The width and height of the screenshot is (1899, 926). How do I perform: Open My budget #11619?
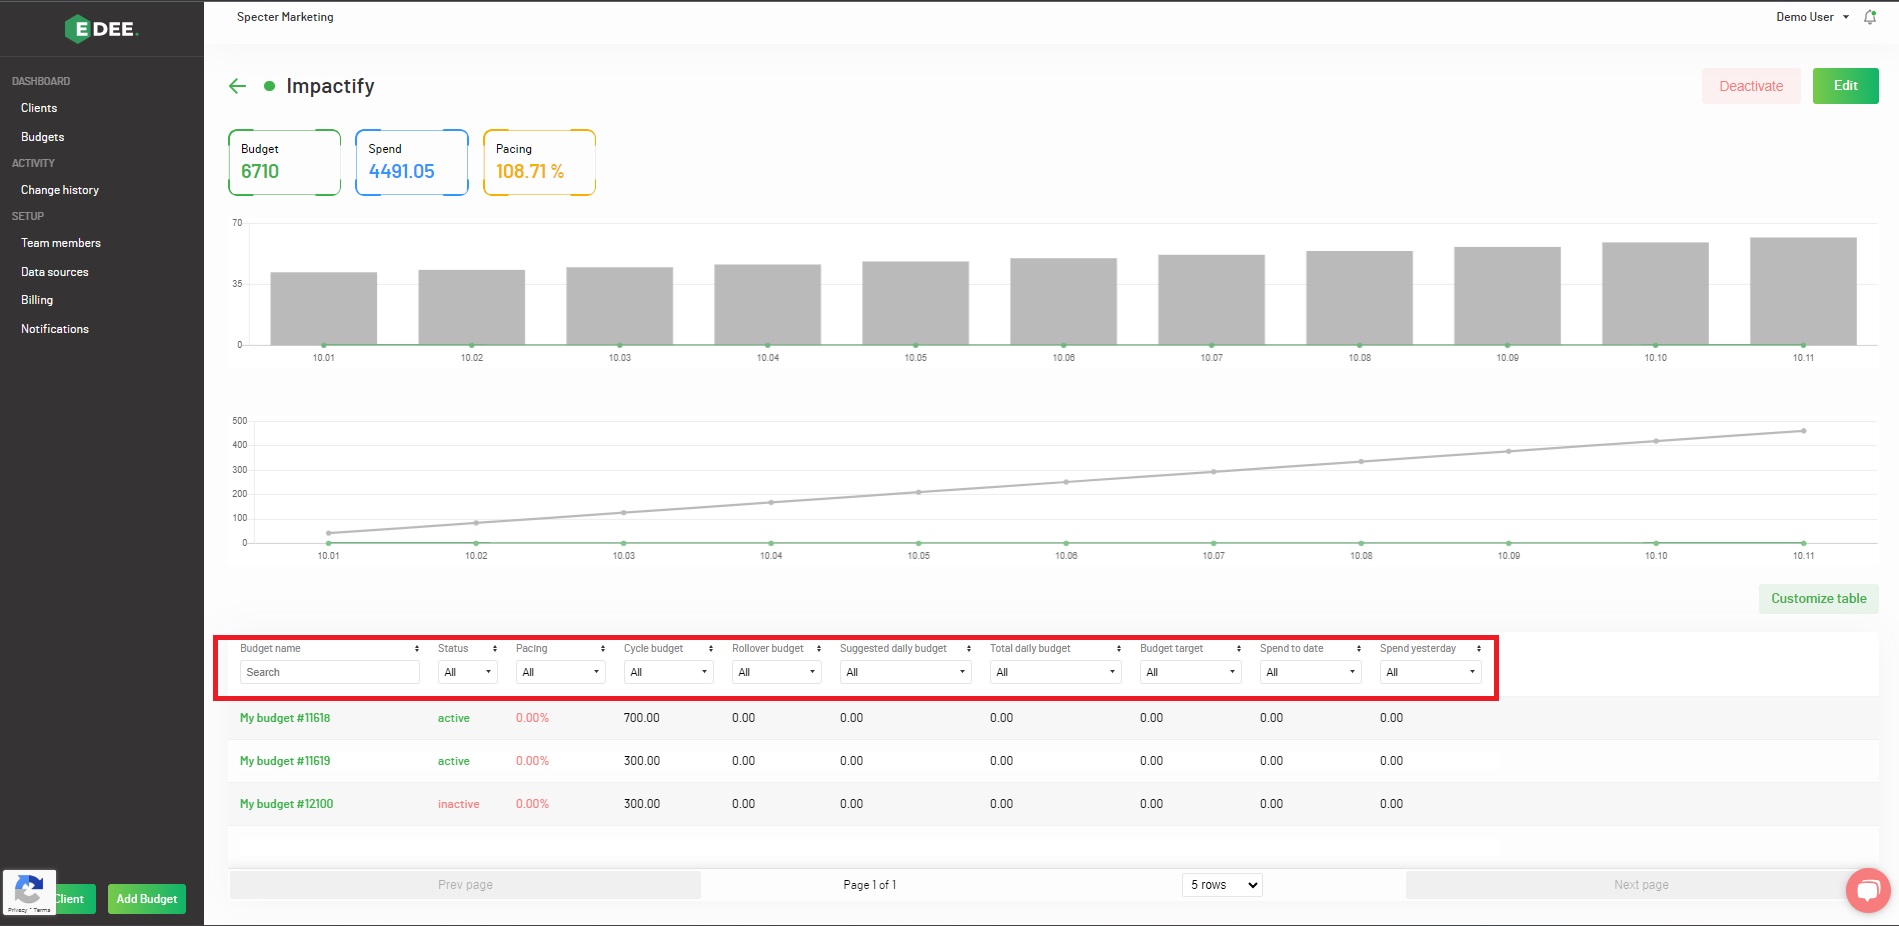pos(285,761)
